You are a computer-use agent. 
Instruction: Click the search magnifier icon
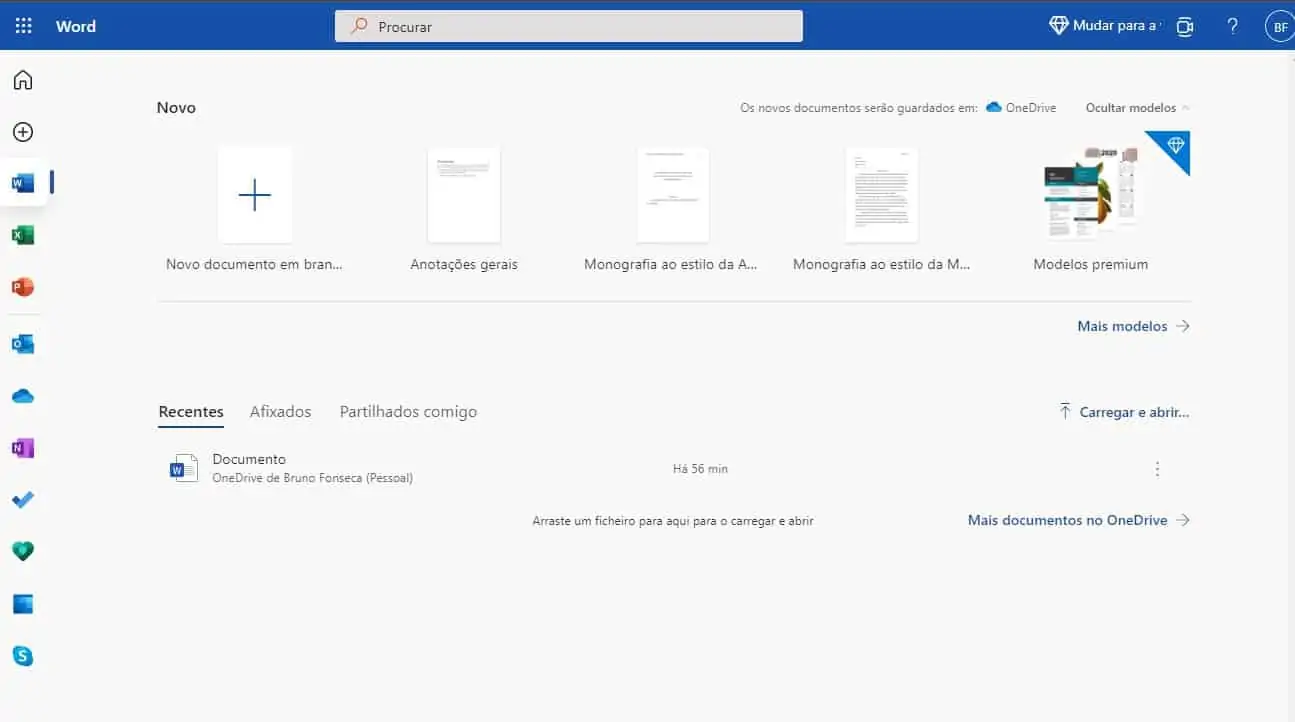point(359,26)
